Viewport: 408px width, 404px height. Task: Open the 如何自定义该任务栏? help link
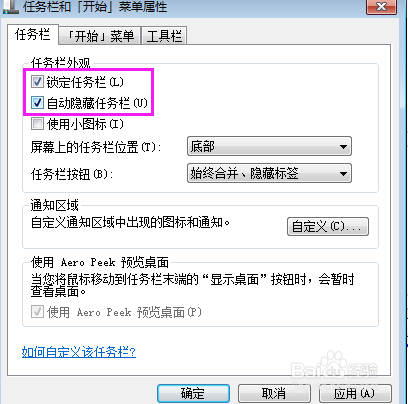point(79,352)
